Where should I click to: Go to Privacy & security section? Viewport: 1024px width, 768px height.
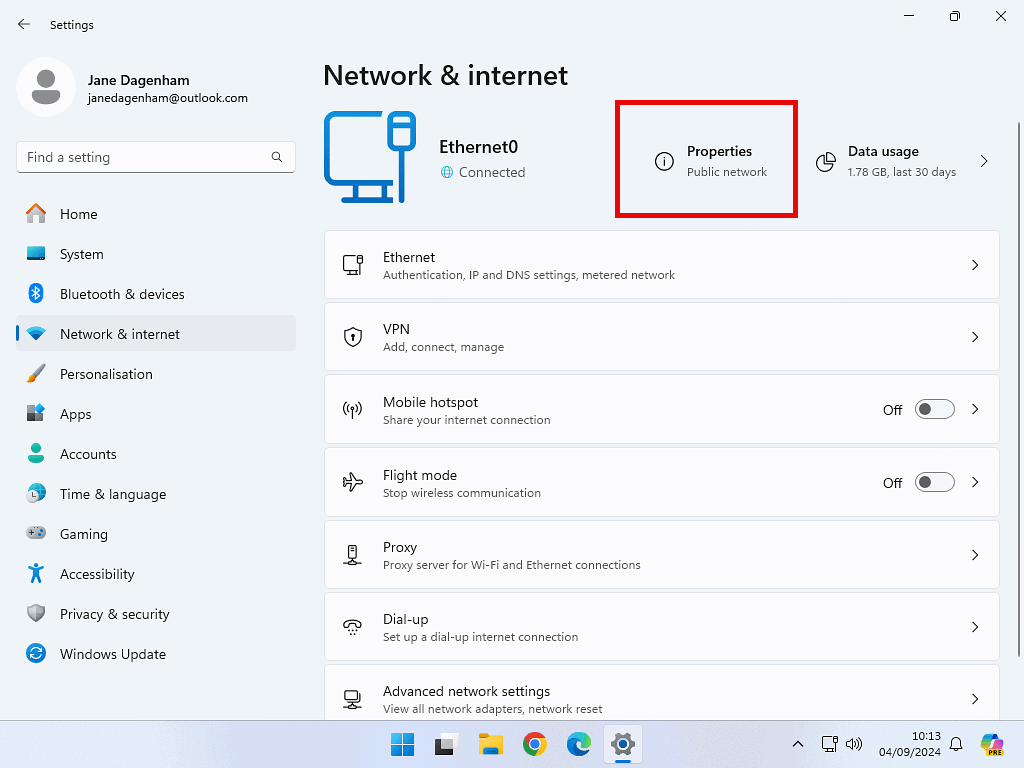click(114, 614)
